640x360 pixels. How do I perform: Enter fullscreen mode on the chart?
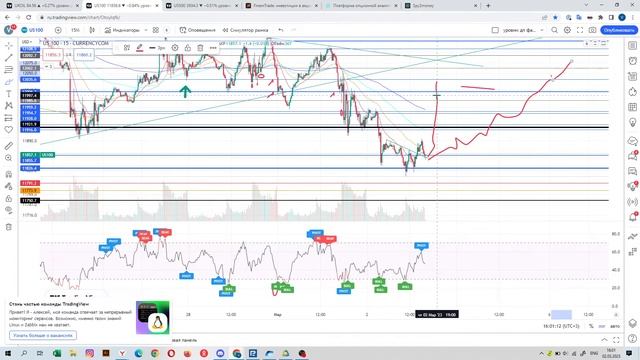(580, 30)
